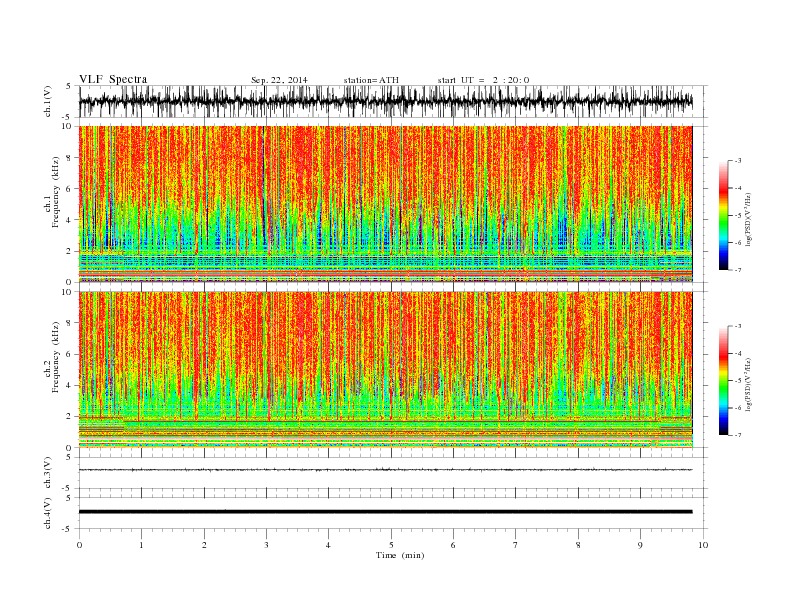Click time axis tick label "10"

coord(703,545)
